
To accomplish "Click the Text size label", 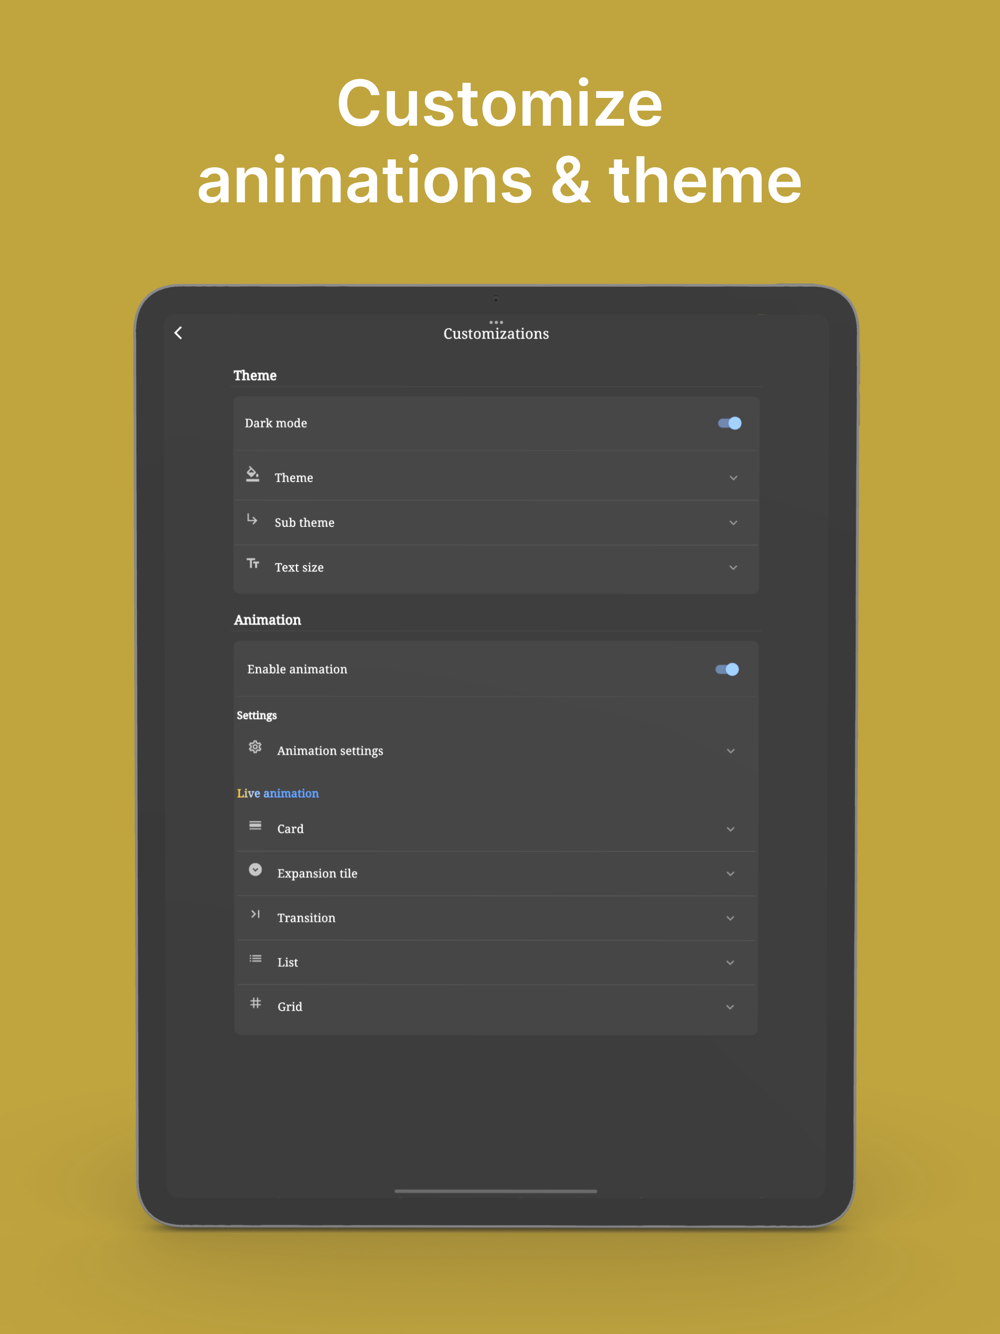I will coord(299,567).
